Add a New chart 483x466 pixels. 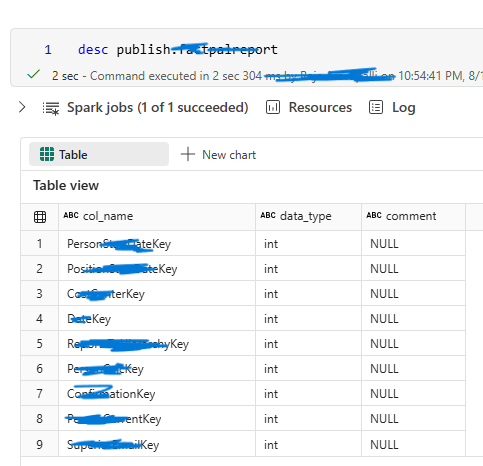pos(229,155)
